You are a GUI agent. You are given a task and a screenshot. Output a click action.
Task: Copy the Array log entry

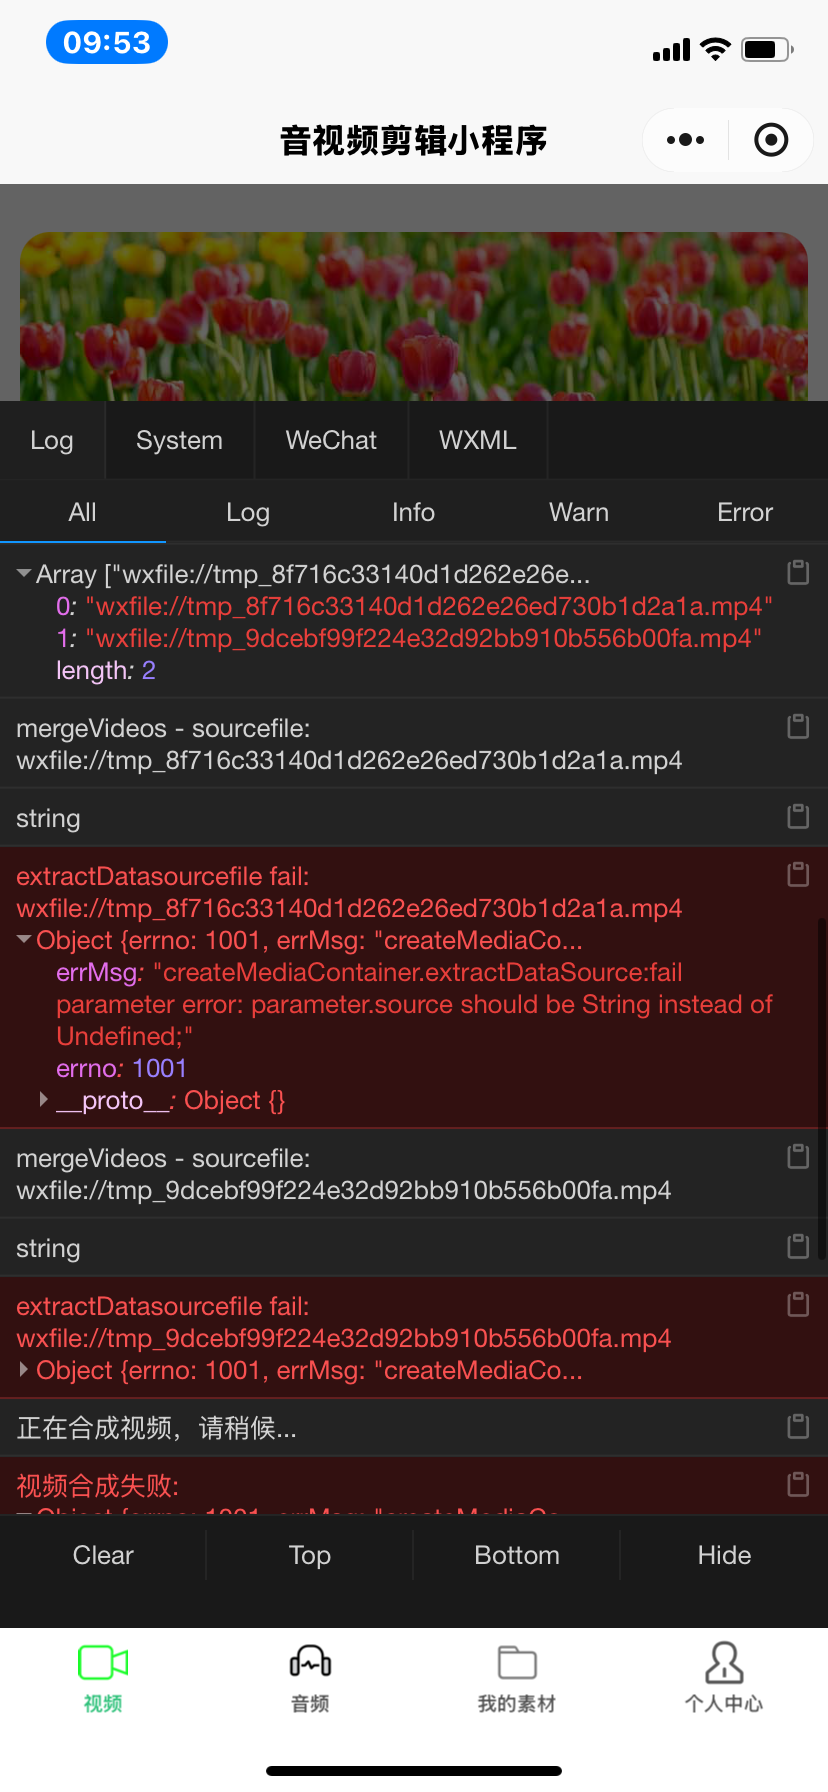[798, 572]
